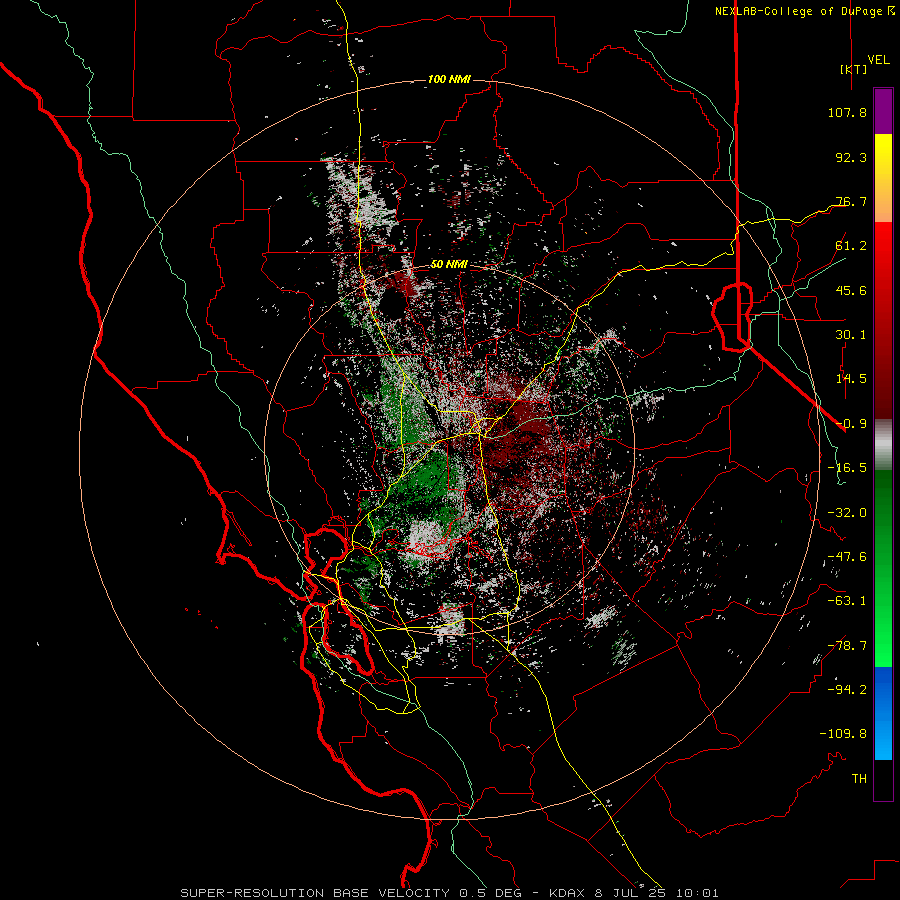Click the -94.2 velocity scale value
This screenshot has height=900, width=900.
(847, 690)
